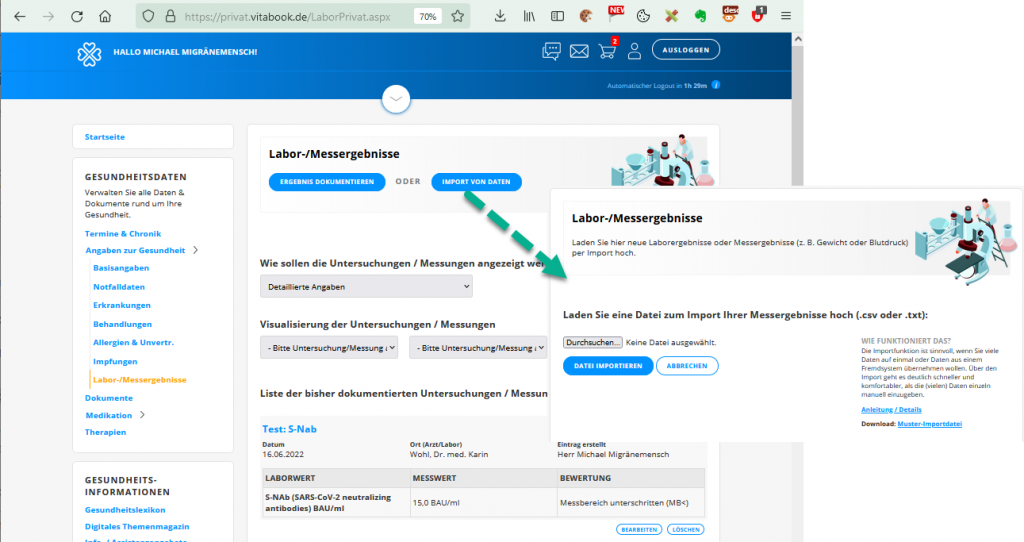Image resolution: width=1024 pixels, height=542 pixels.
Task: Click the shield tracking protection icon
Action: (x=149, y=16)
